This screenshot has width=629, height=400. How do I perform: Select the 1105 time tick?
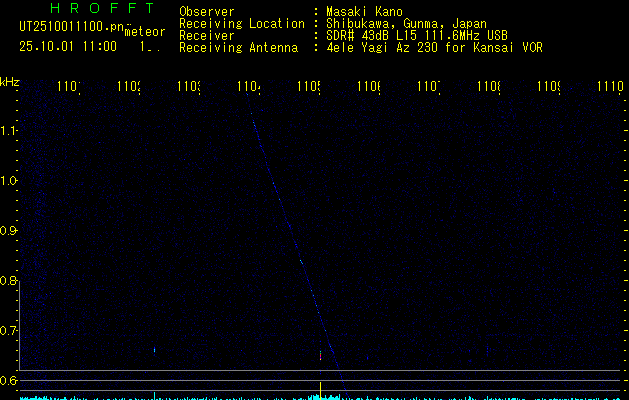[308, 88]
